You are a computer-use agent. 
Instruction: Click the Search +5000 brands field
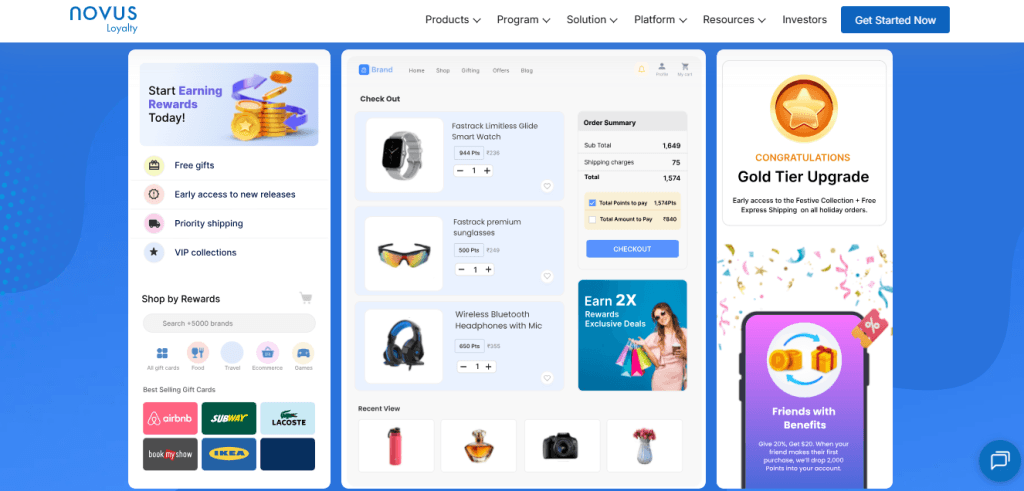tap(229, 323)
